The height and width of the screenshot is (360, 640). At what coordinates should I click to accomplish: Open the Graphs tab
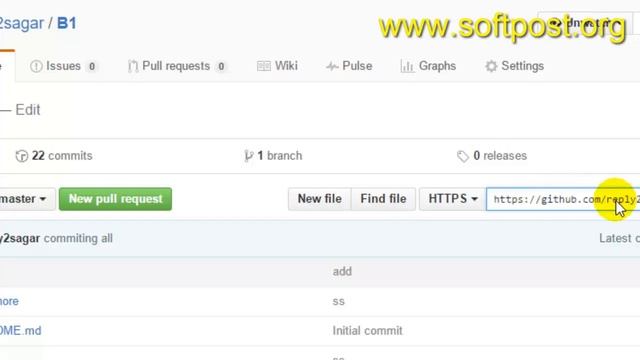pyautogui.click(x=429, y=66)
